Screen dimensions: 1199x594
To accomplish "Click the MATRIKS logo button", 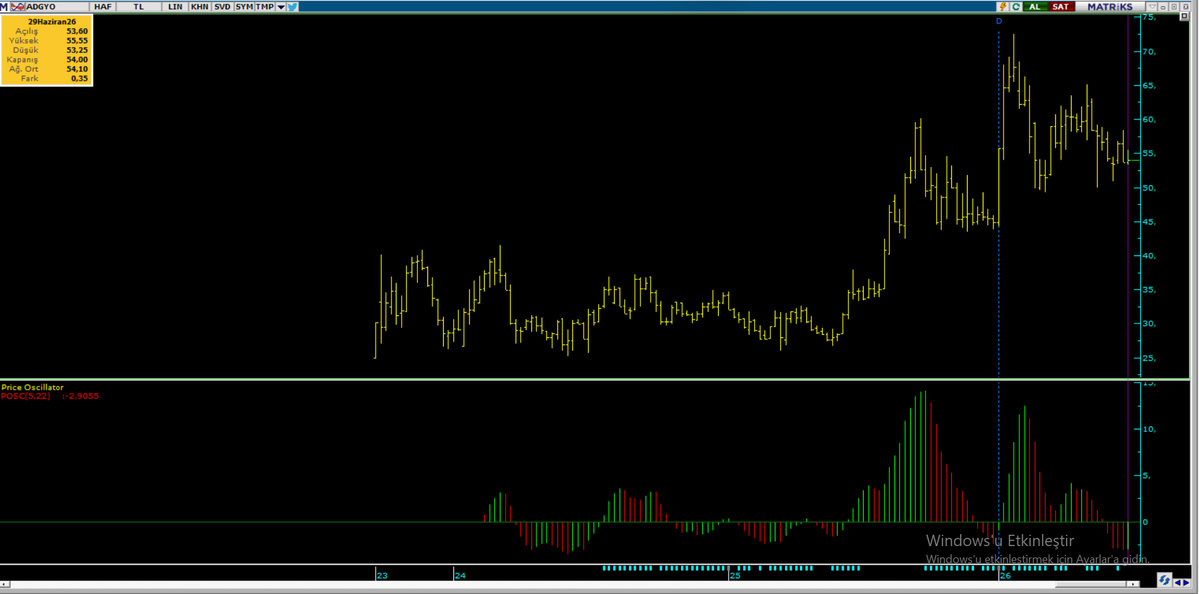I will point(1110,6).
